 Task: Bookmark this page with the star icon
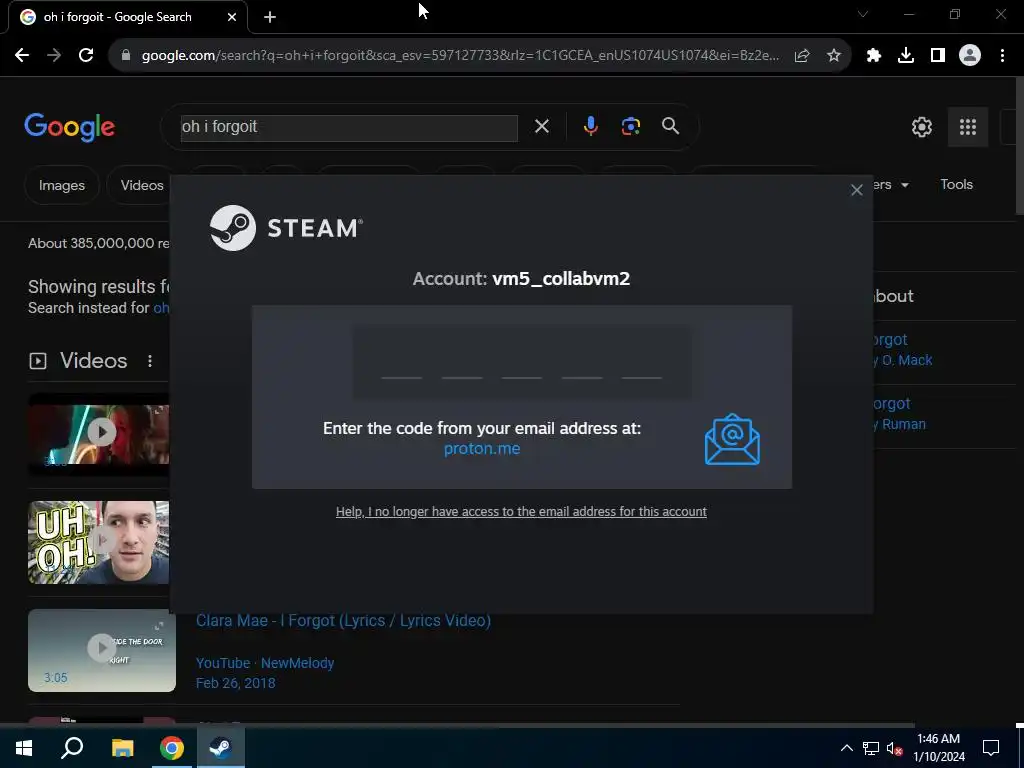(834, 56)
